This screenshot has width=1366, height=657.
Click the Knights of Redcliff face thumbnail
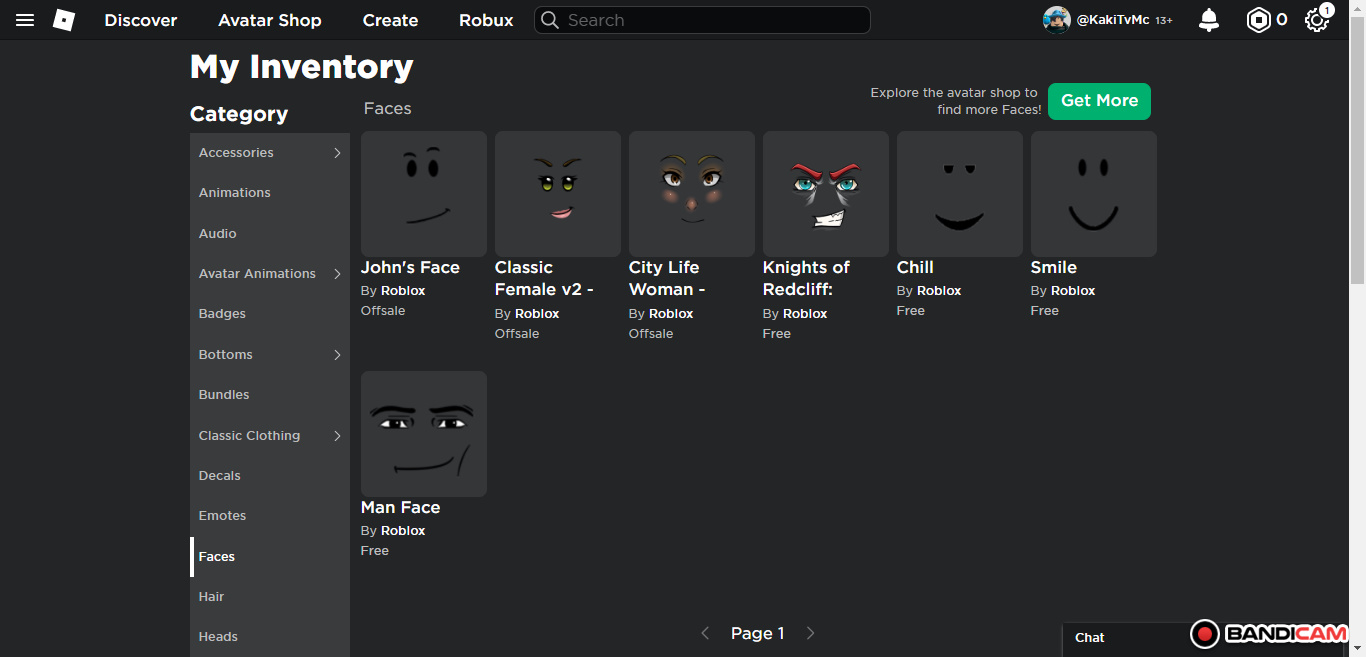[825, 194]
